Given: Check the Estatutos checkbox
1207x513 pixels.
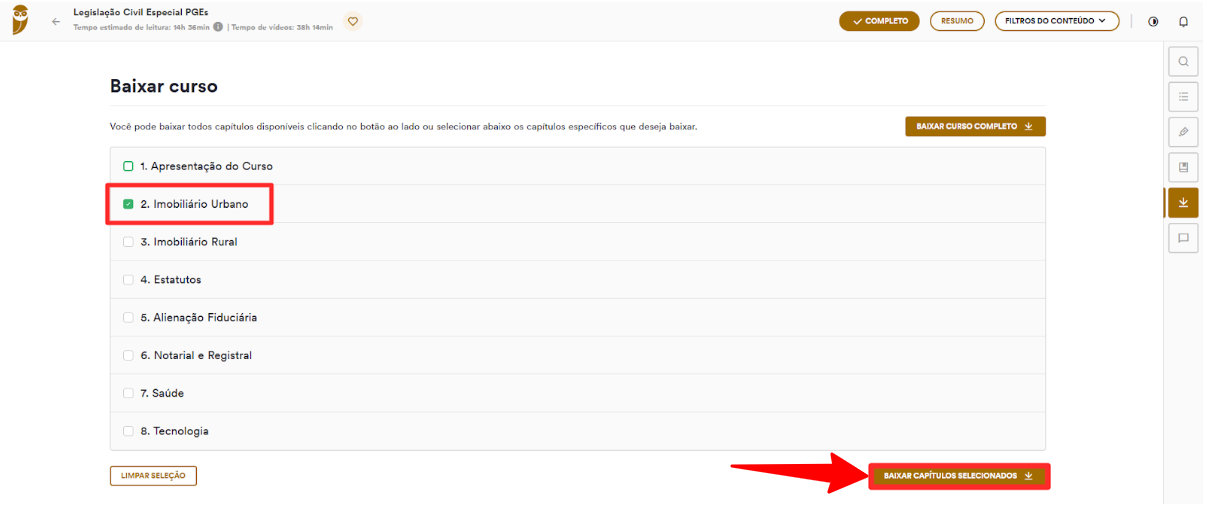Looking at the screenshot, I should tap(128, 280).
